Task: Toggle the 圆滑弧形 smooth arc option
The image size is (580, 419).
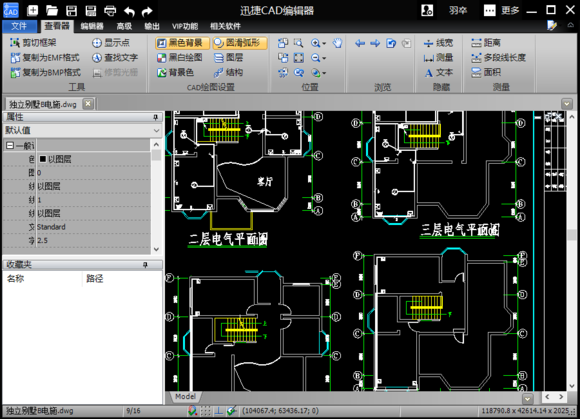Action: (x=240, y=43)
